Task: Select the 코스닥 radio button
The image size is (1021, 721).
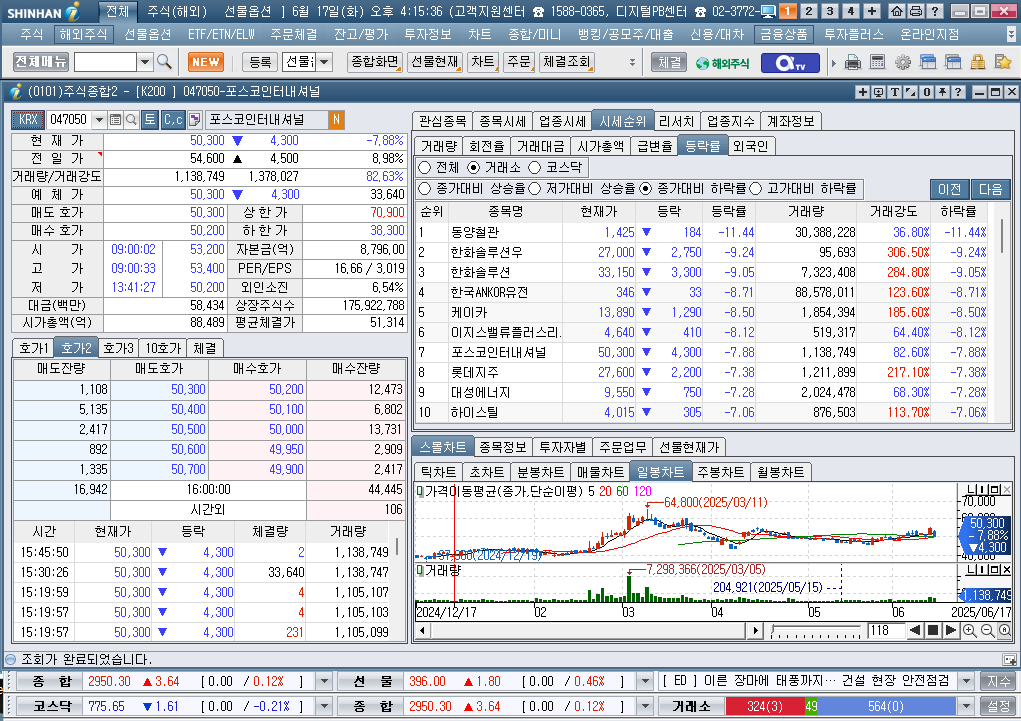Action: tap(535, 167)
